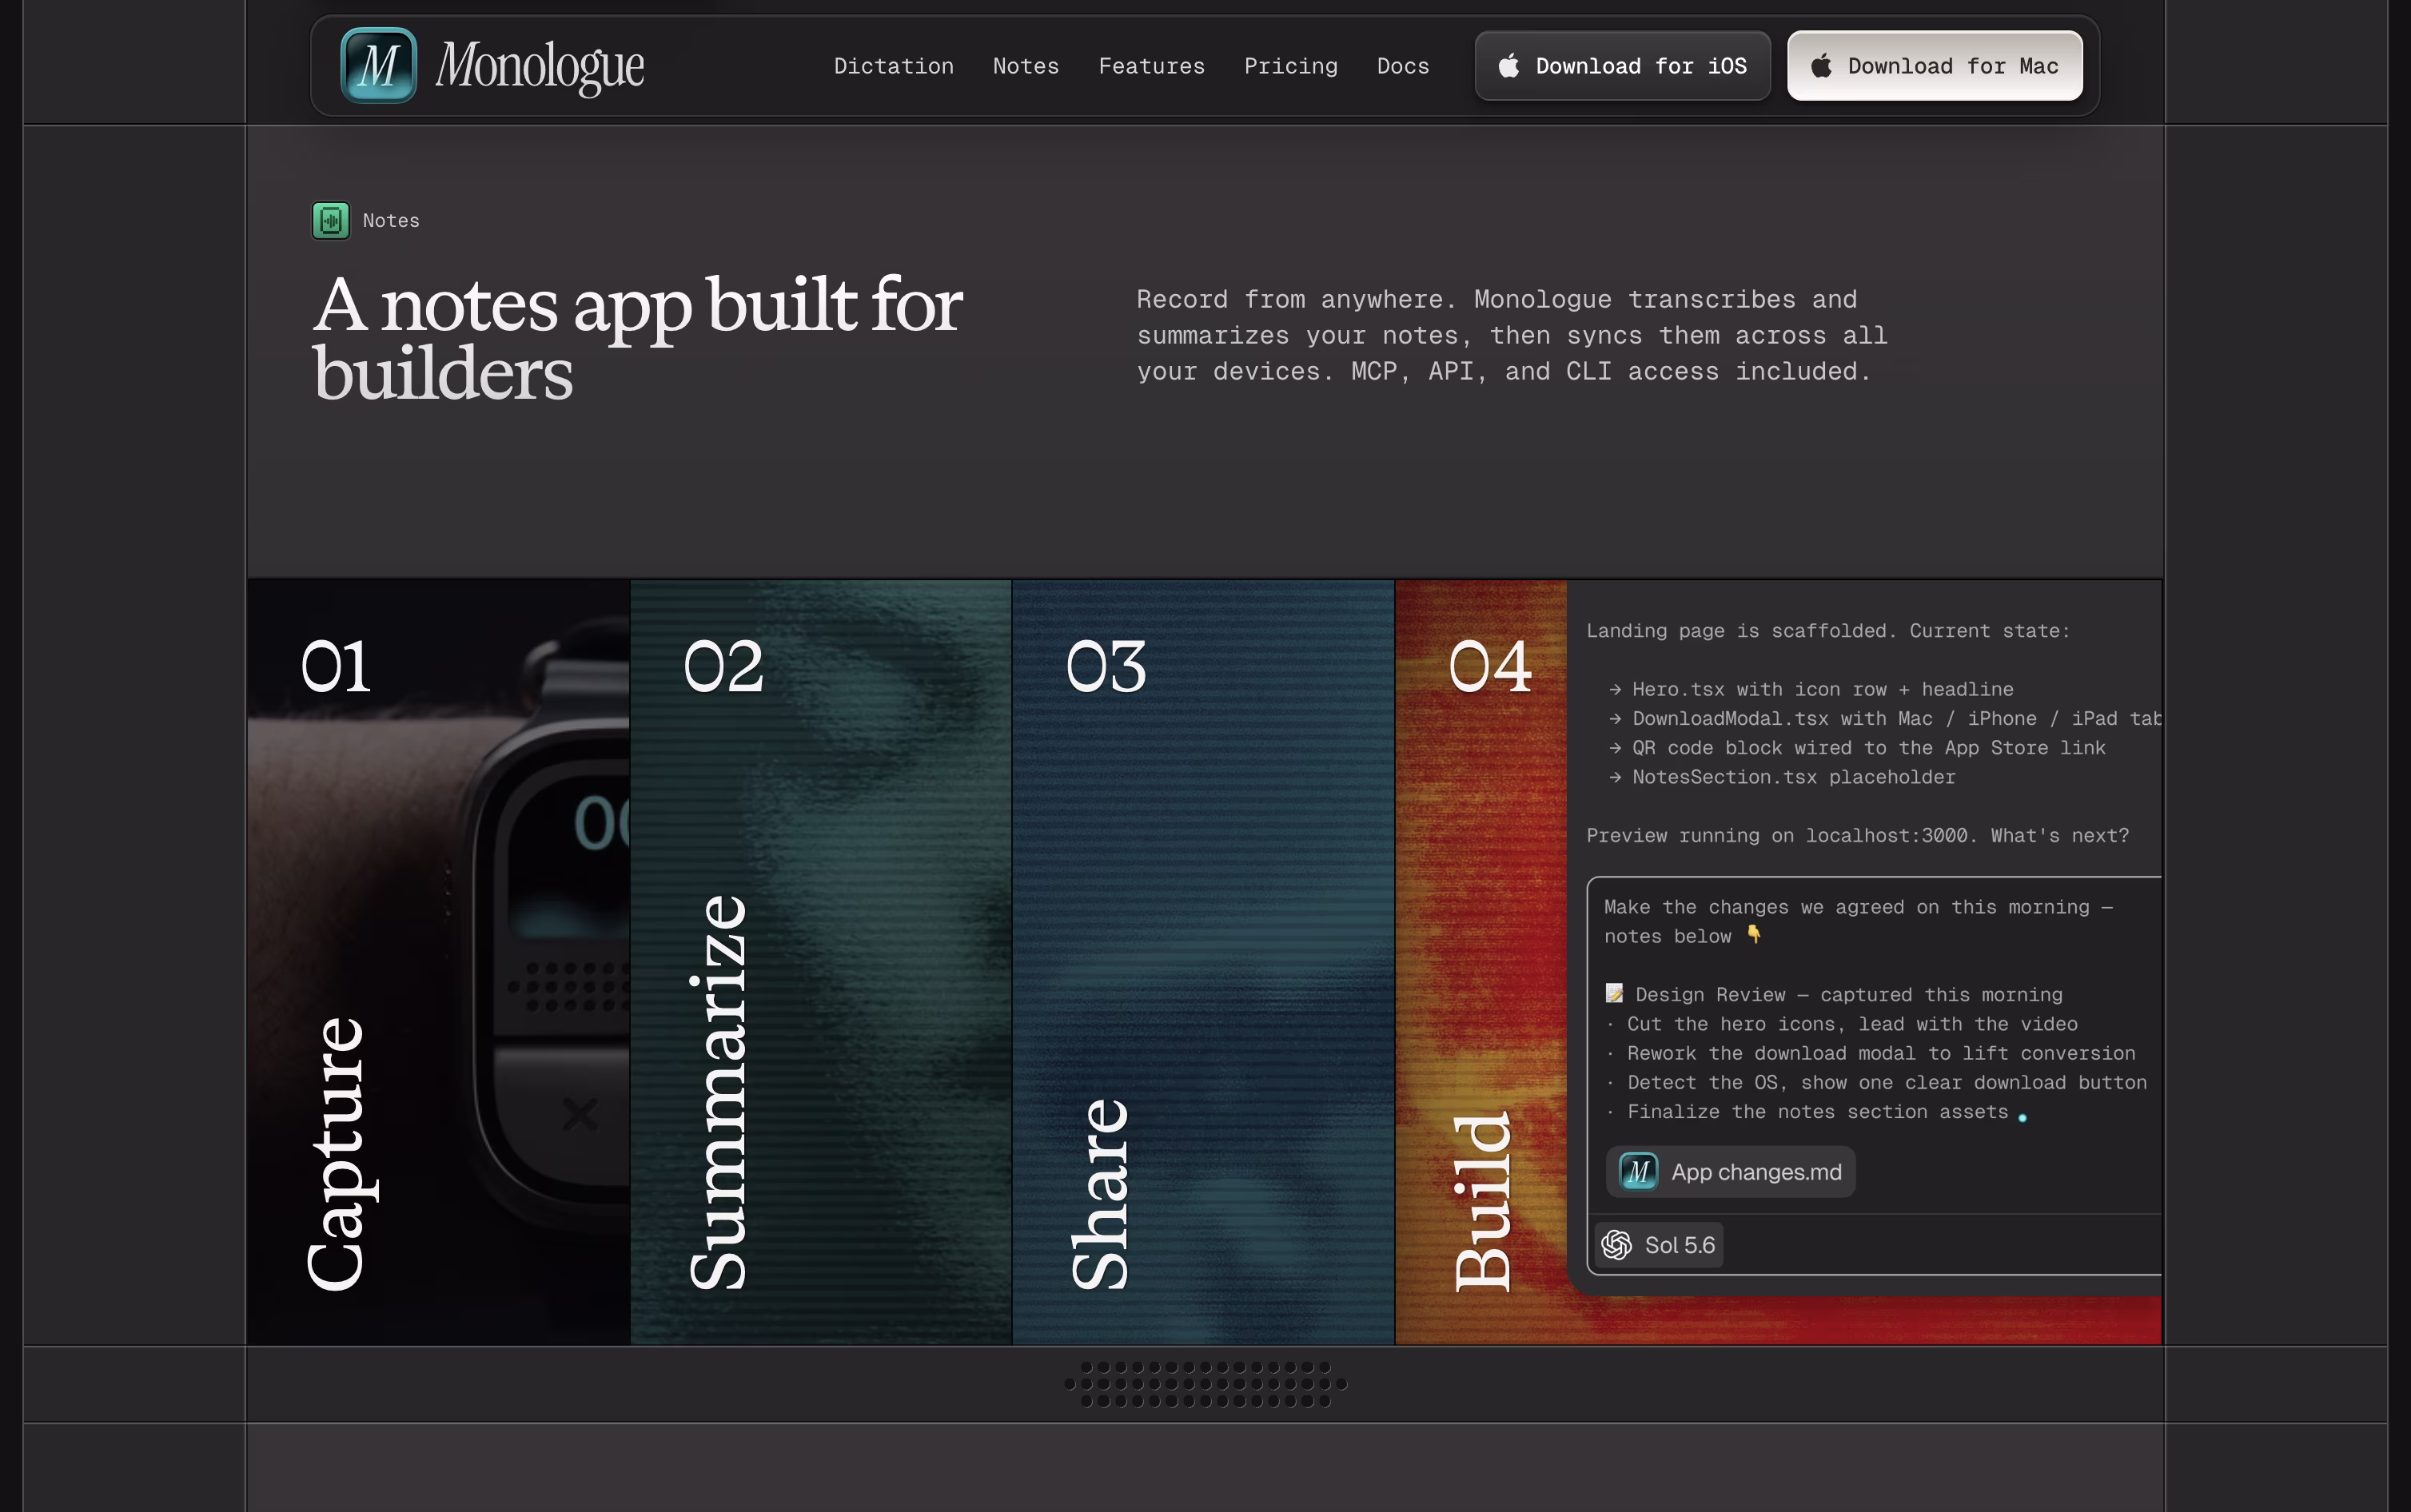Image resolution: width=2411 pixels, height=1512 pixels.
Task: Click text 'Hero.tsx with icon row + headline'
Action: 1822,689
